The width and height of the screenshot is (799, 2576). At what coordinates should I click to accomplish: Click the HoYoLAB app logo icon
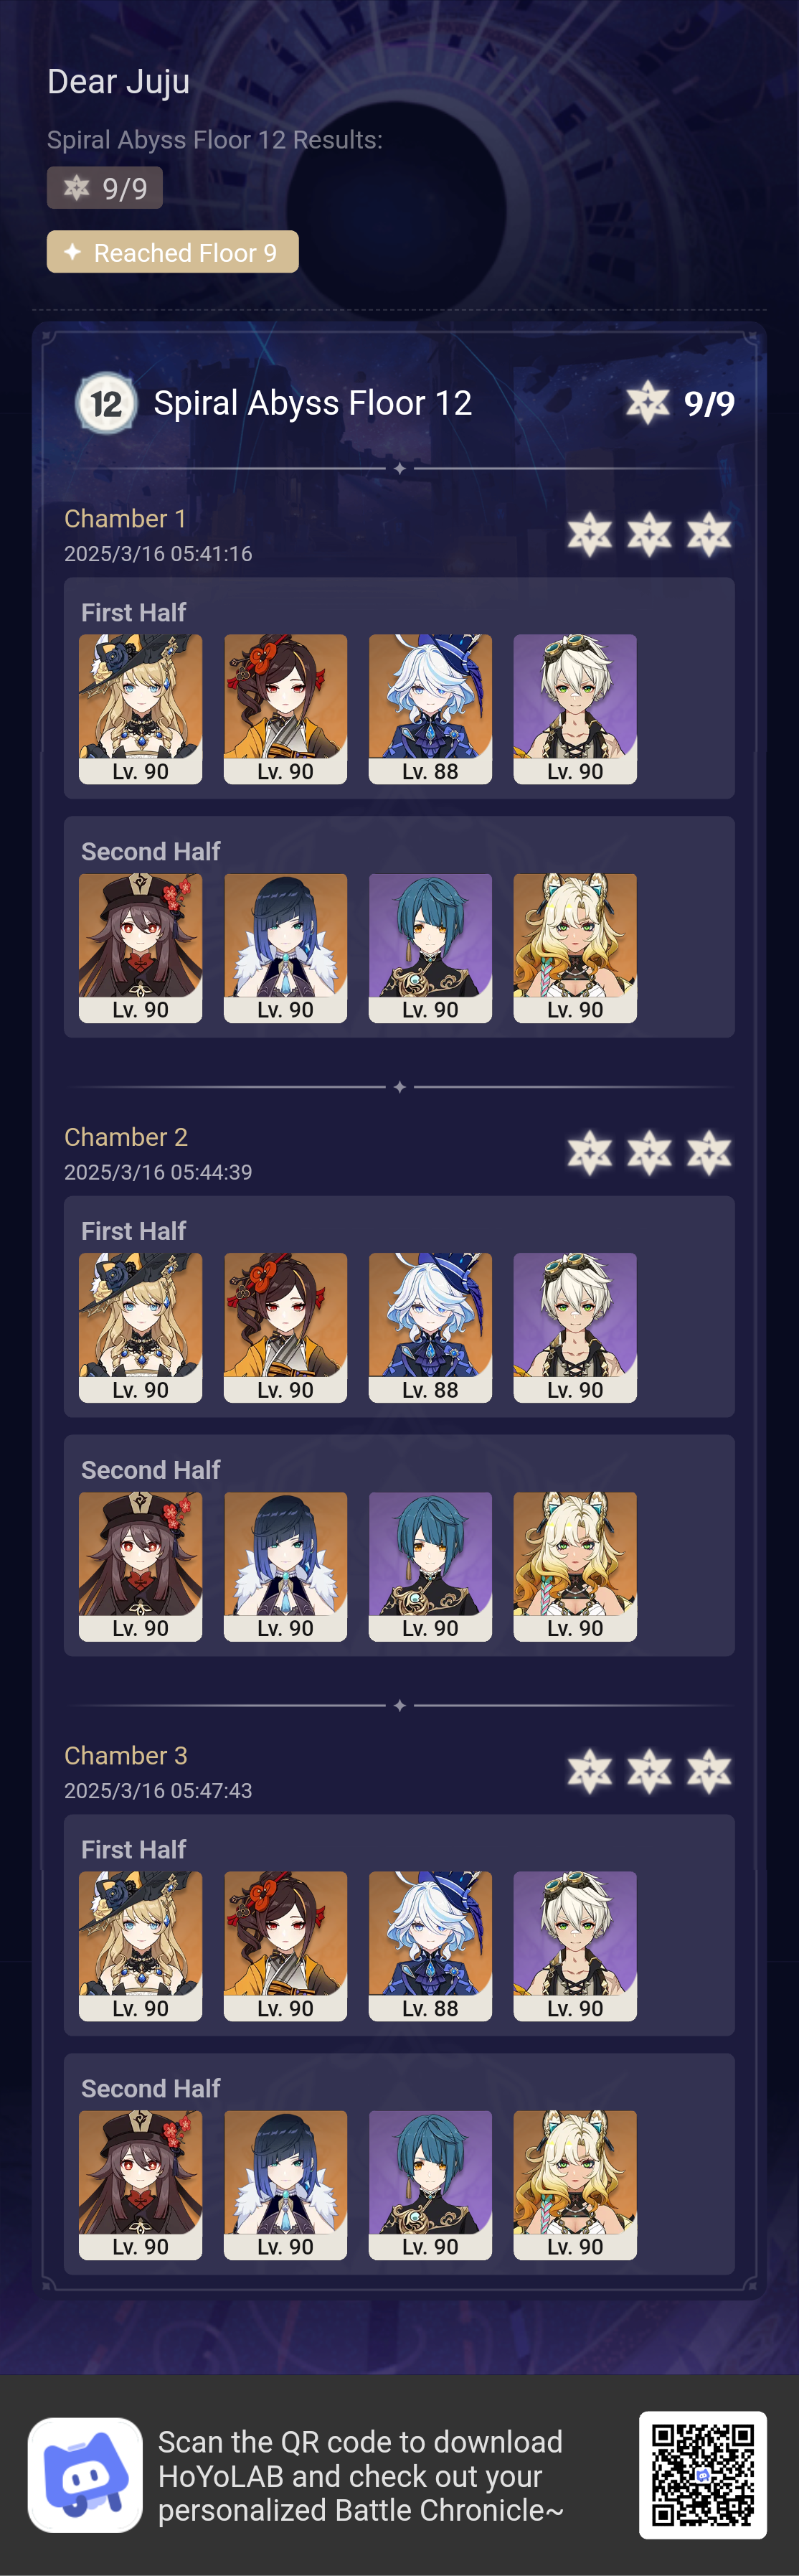[x=85, y=2475]
